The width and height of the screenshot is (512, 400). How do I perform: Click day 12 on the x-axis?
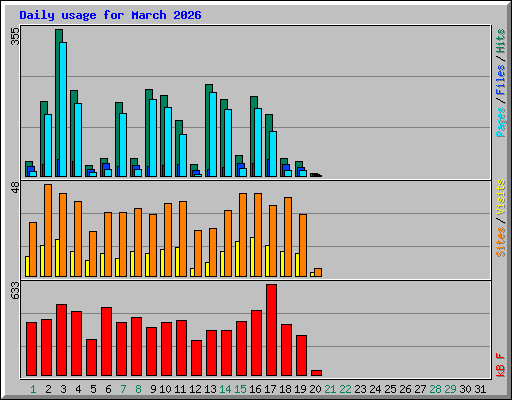click(195, 389)
